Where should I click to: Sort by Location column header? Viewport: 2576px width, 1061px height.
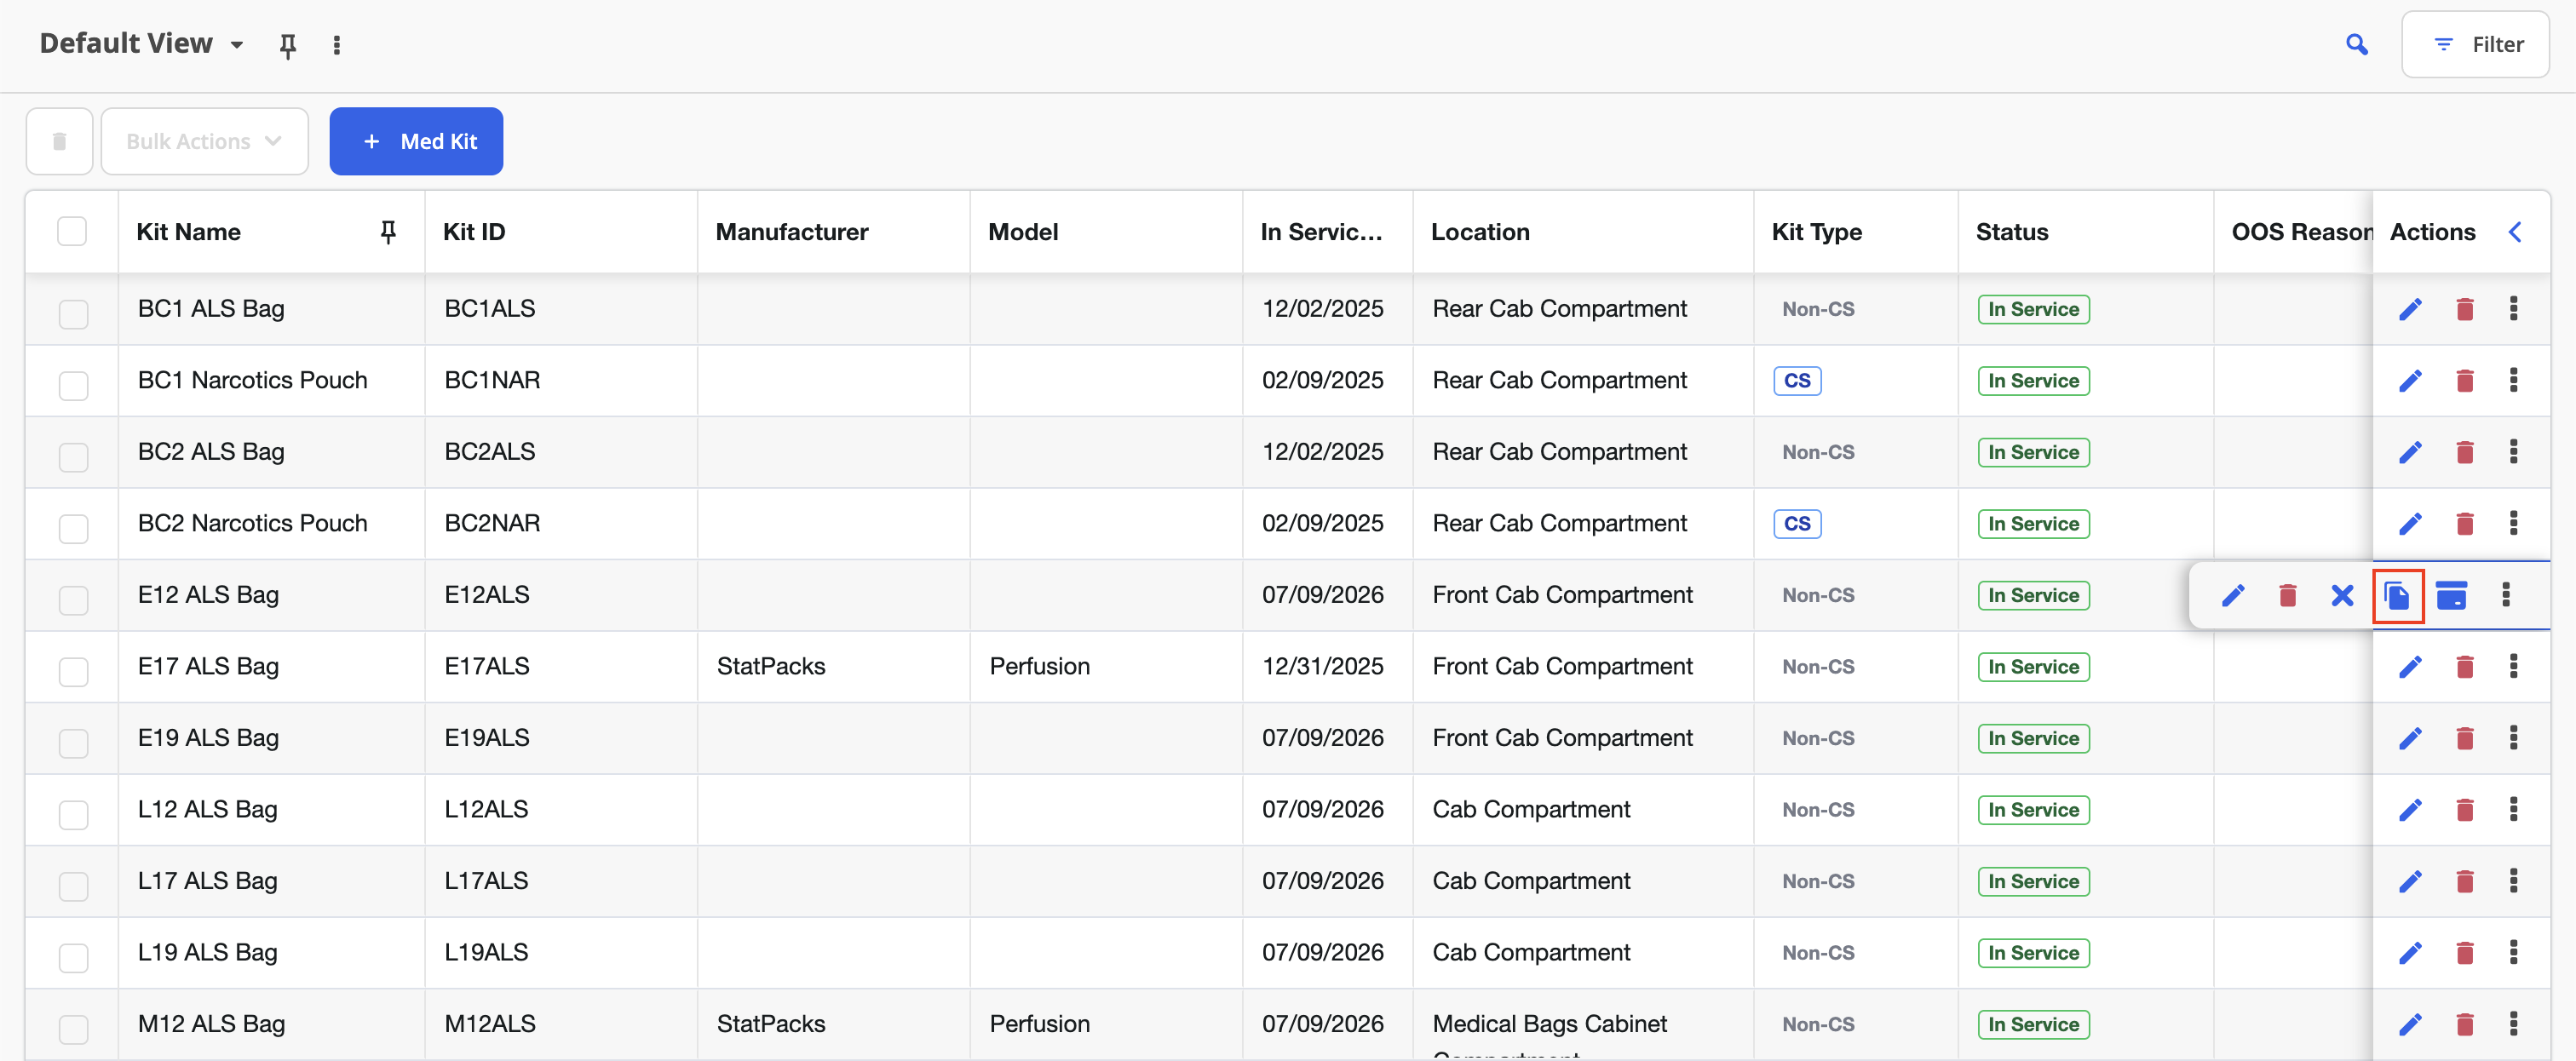click(x=1479, y=232)
